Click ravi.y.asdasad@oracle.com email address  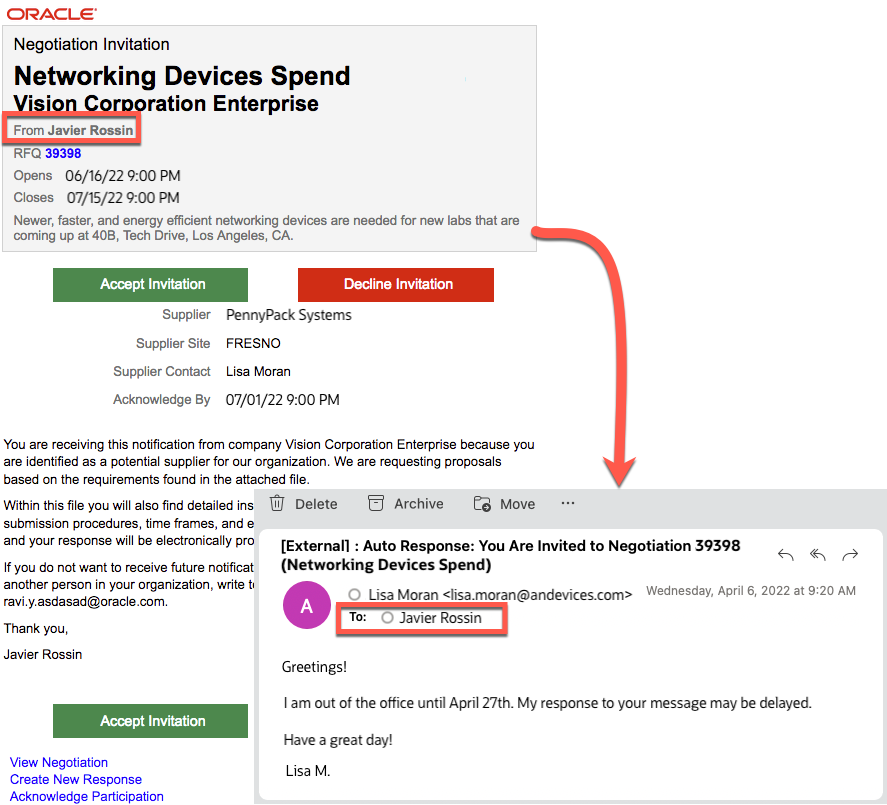point(85,602)
